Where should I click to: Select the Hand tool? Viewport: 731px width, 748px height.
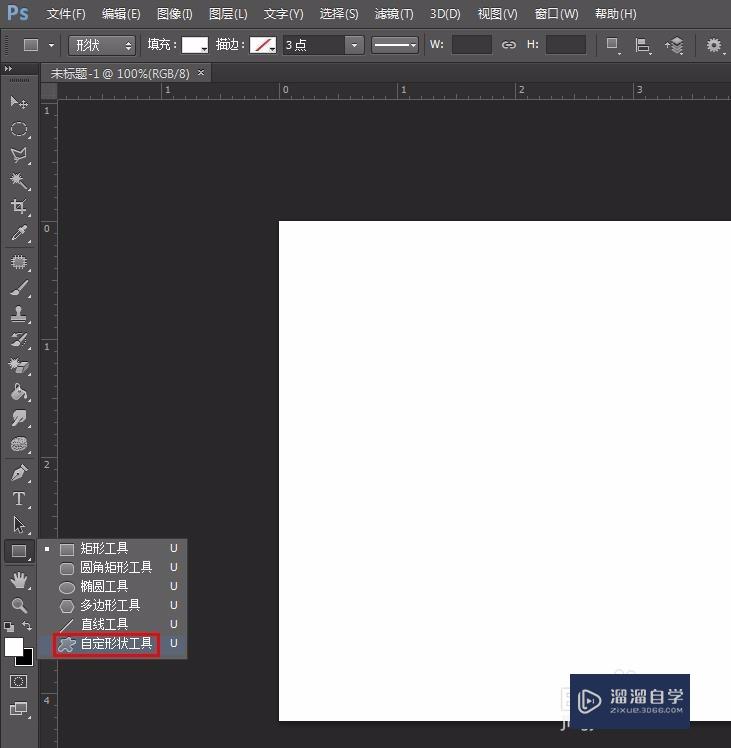pyautogui.click(x=19, y=580)
